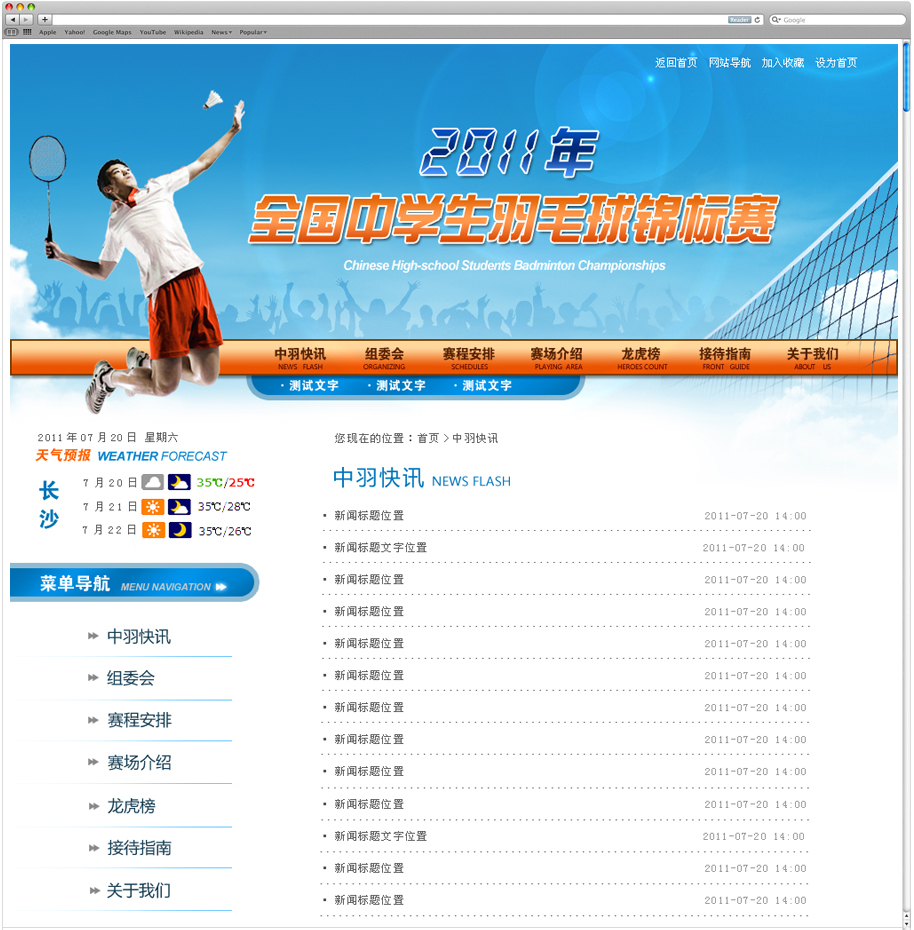Image resolution: width=914 pixels, height=930 pixels.
Task: Click the sunny daytime icon for July 21
Action: 152,506
